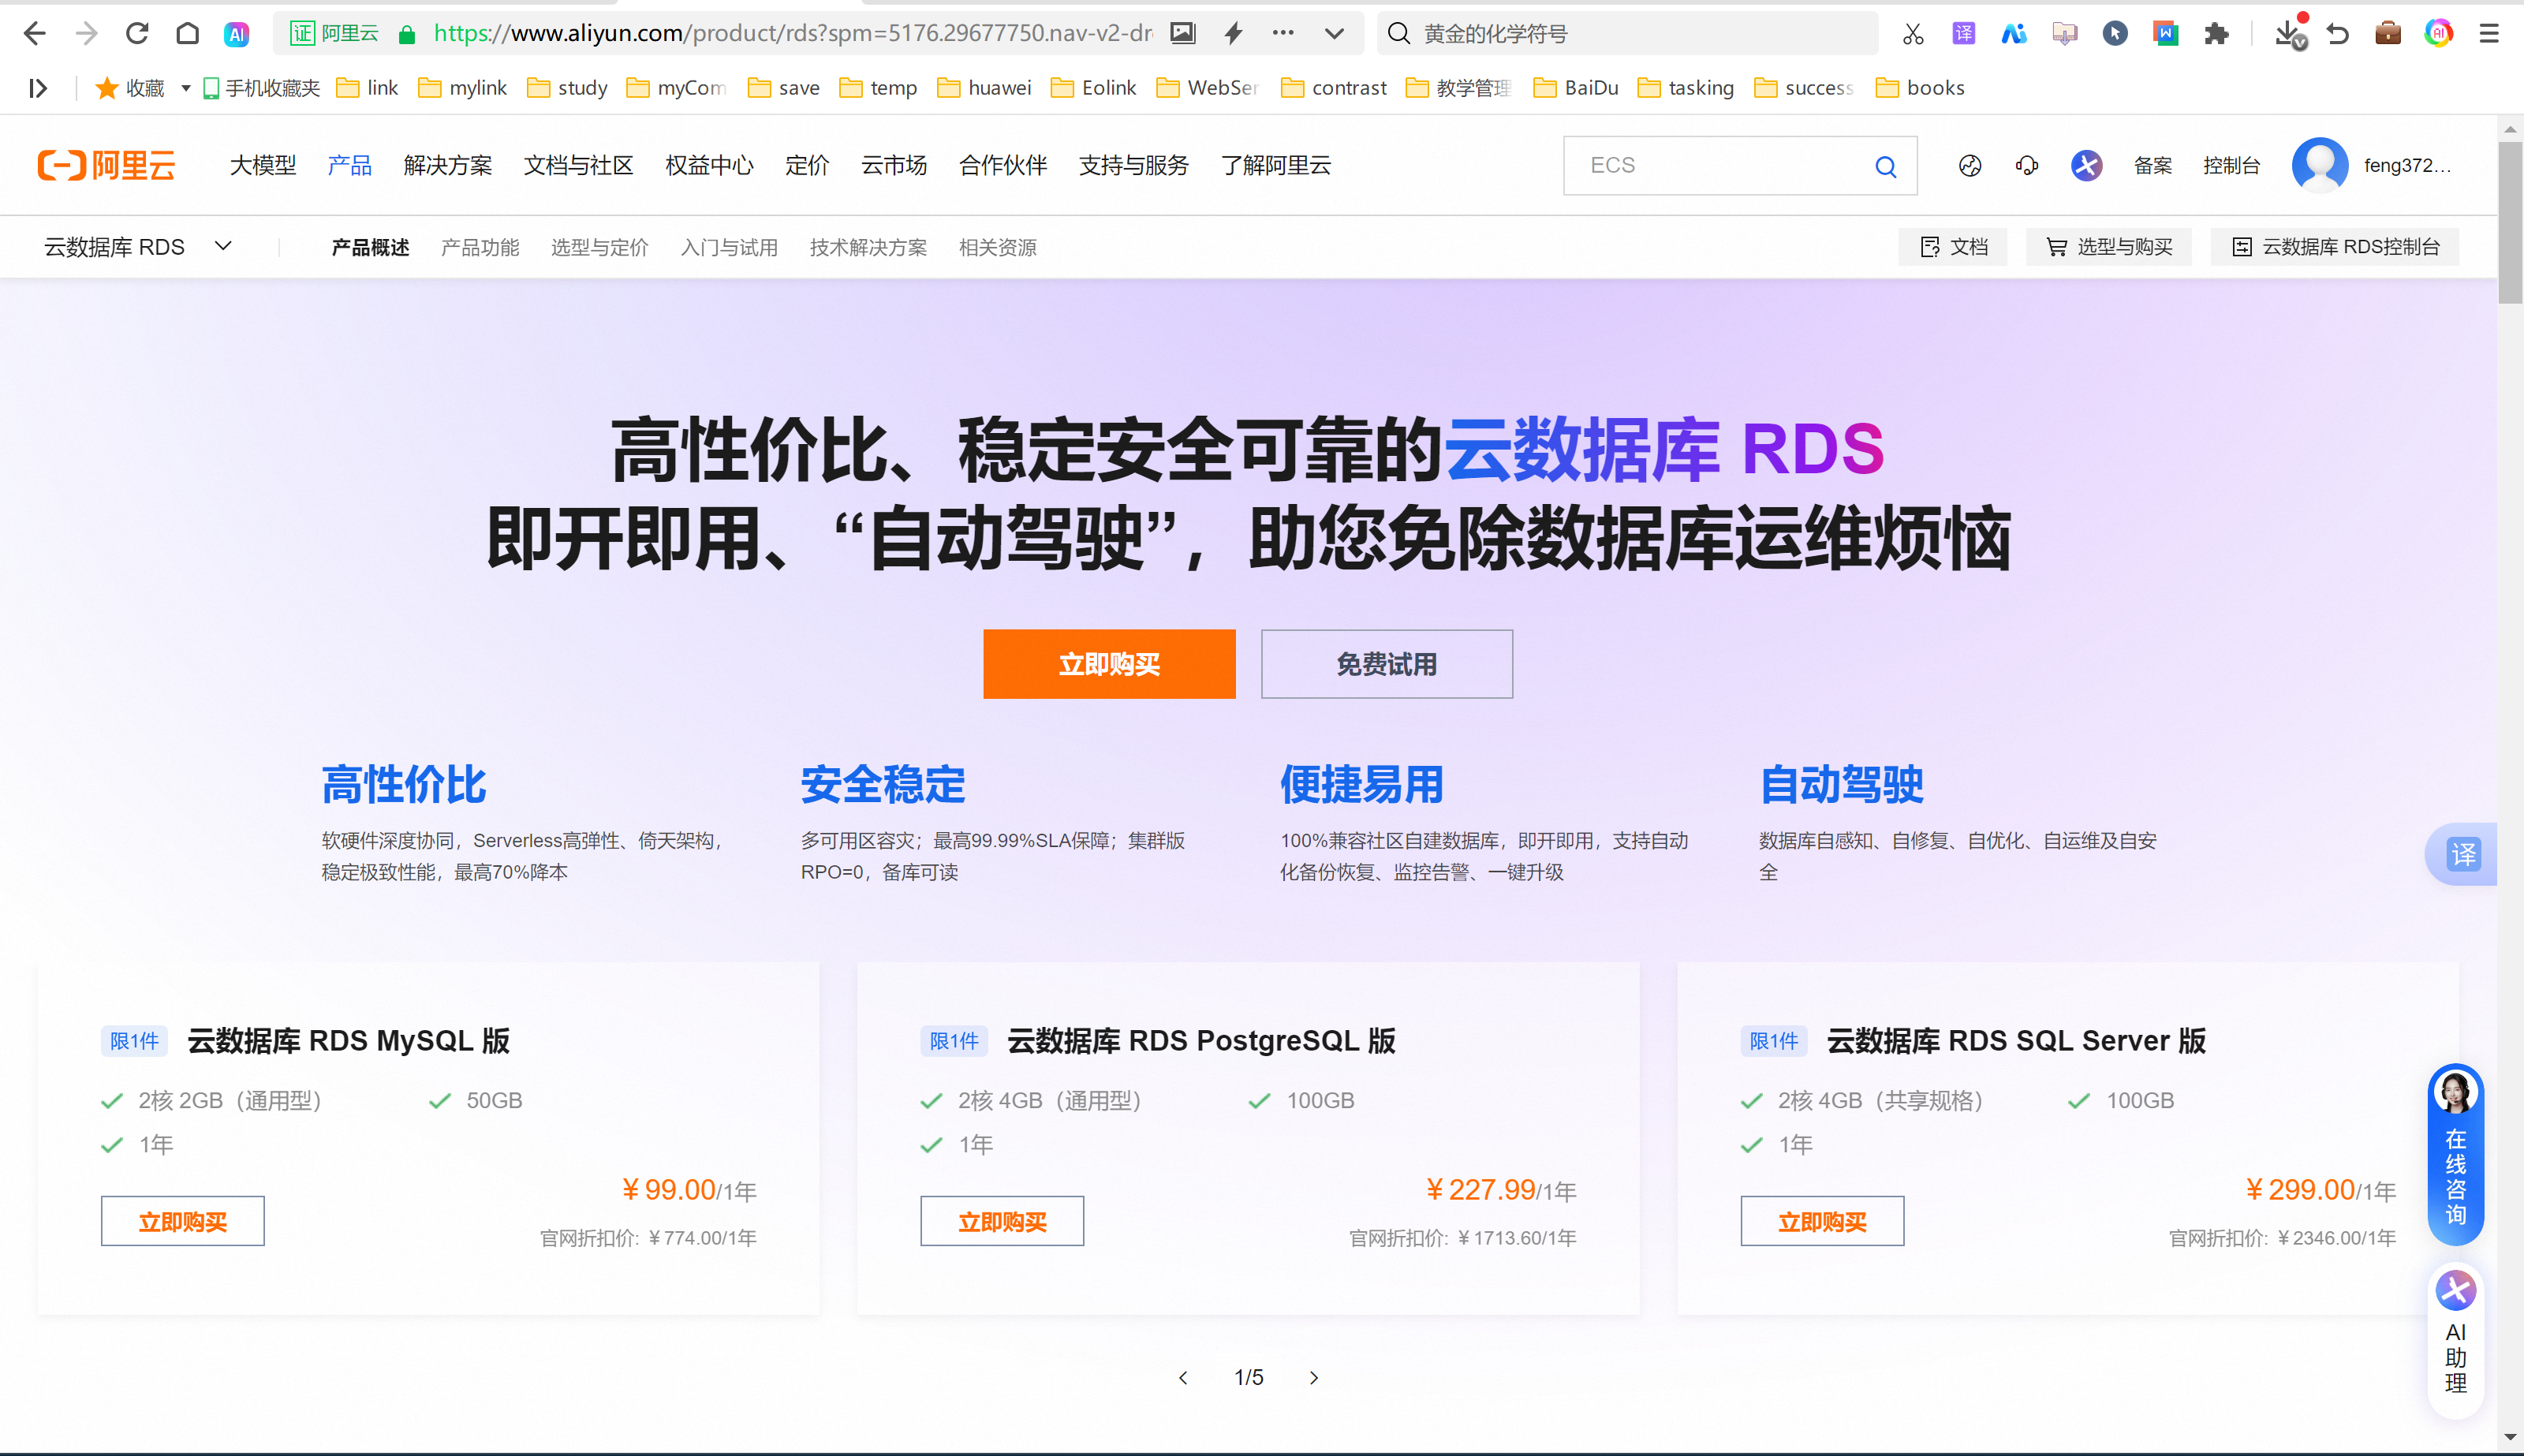The width and height of the screenshot is (2524, 1456).
Task: Click the headset customer service icon
Action: (x=2027, y=166)
